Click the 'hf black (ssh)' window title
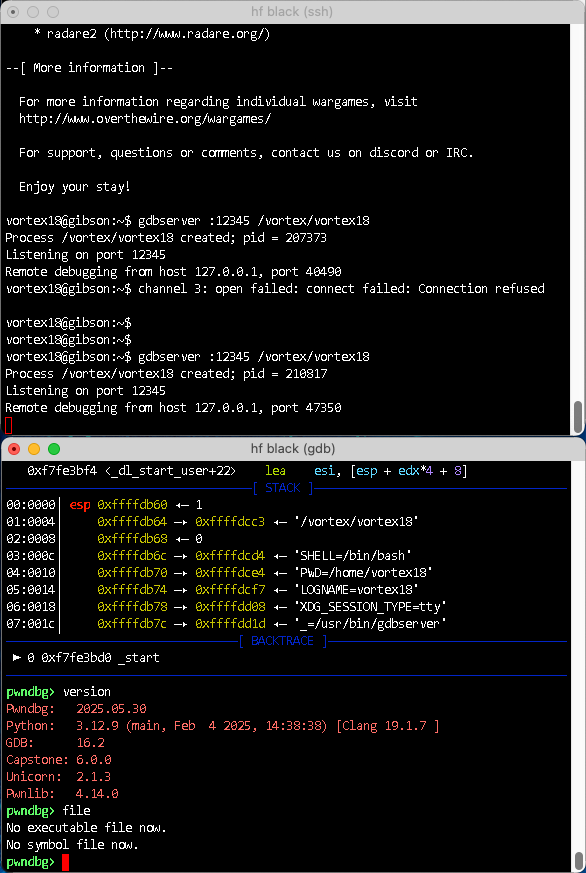 (293, 12)
